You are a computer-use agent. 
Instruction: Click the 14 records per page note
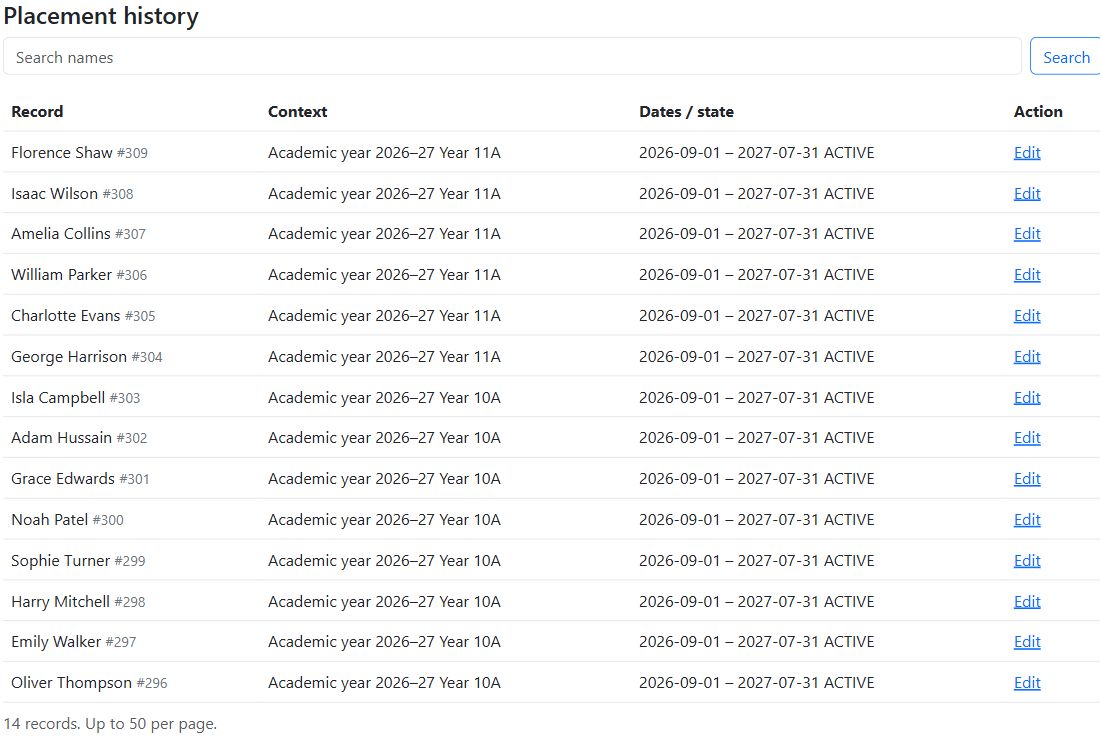coord(110,723)
